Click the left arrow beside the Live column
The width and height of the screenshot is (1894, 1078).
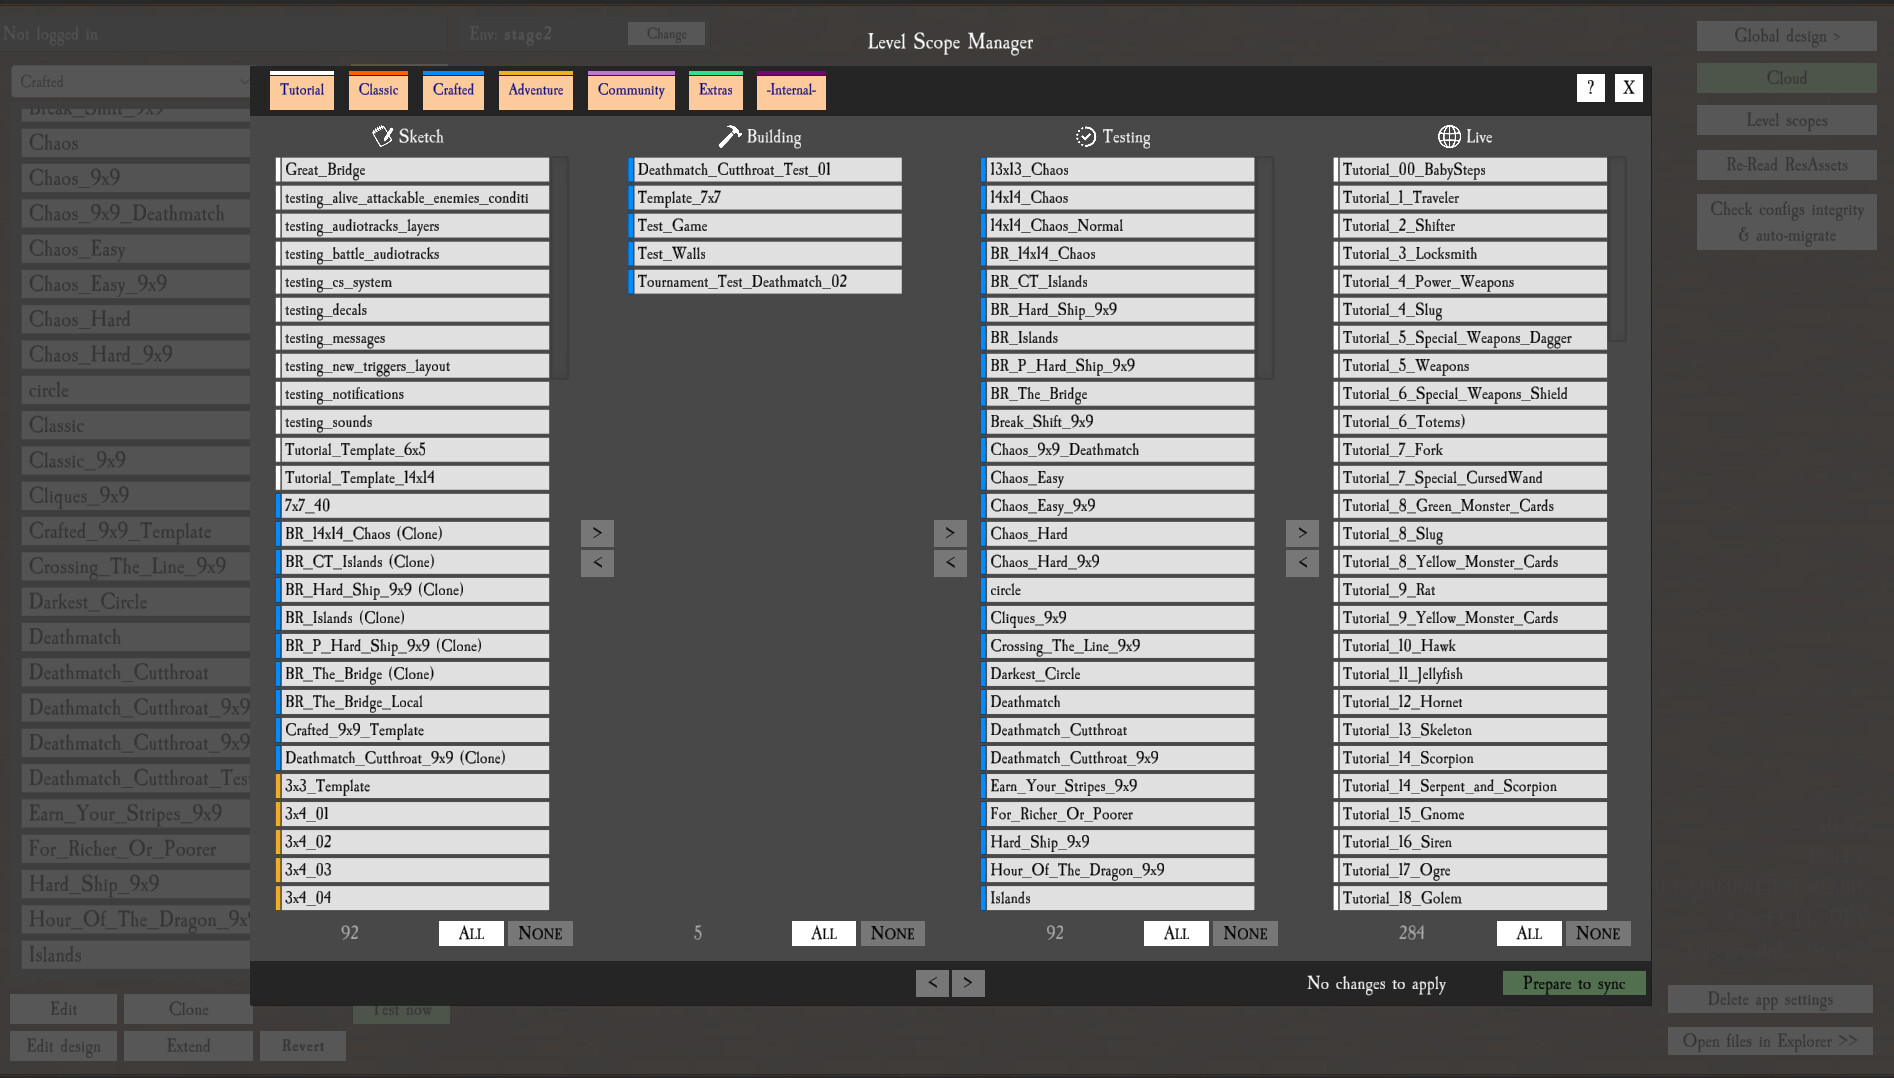pos(1302,563)
